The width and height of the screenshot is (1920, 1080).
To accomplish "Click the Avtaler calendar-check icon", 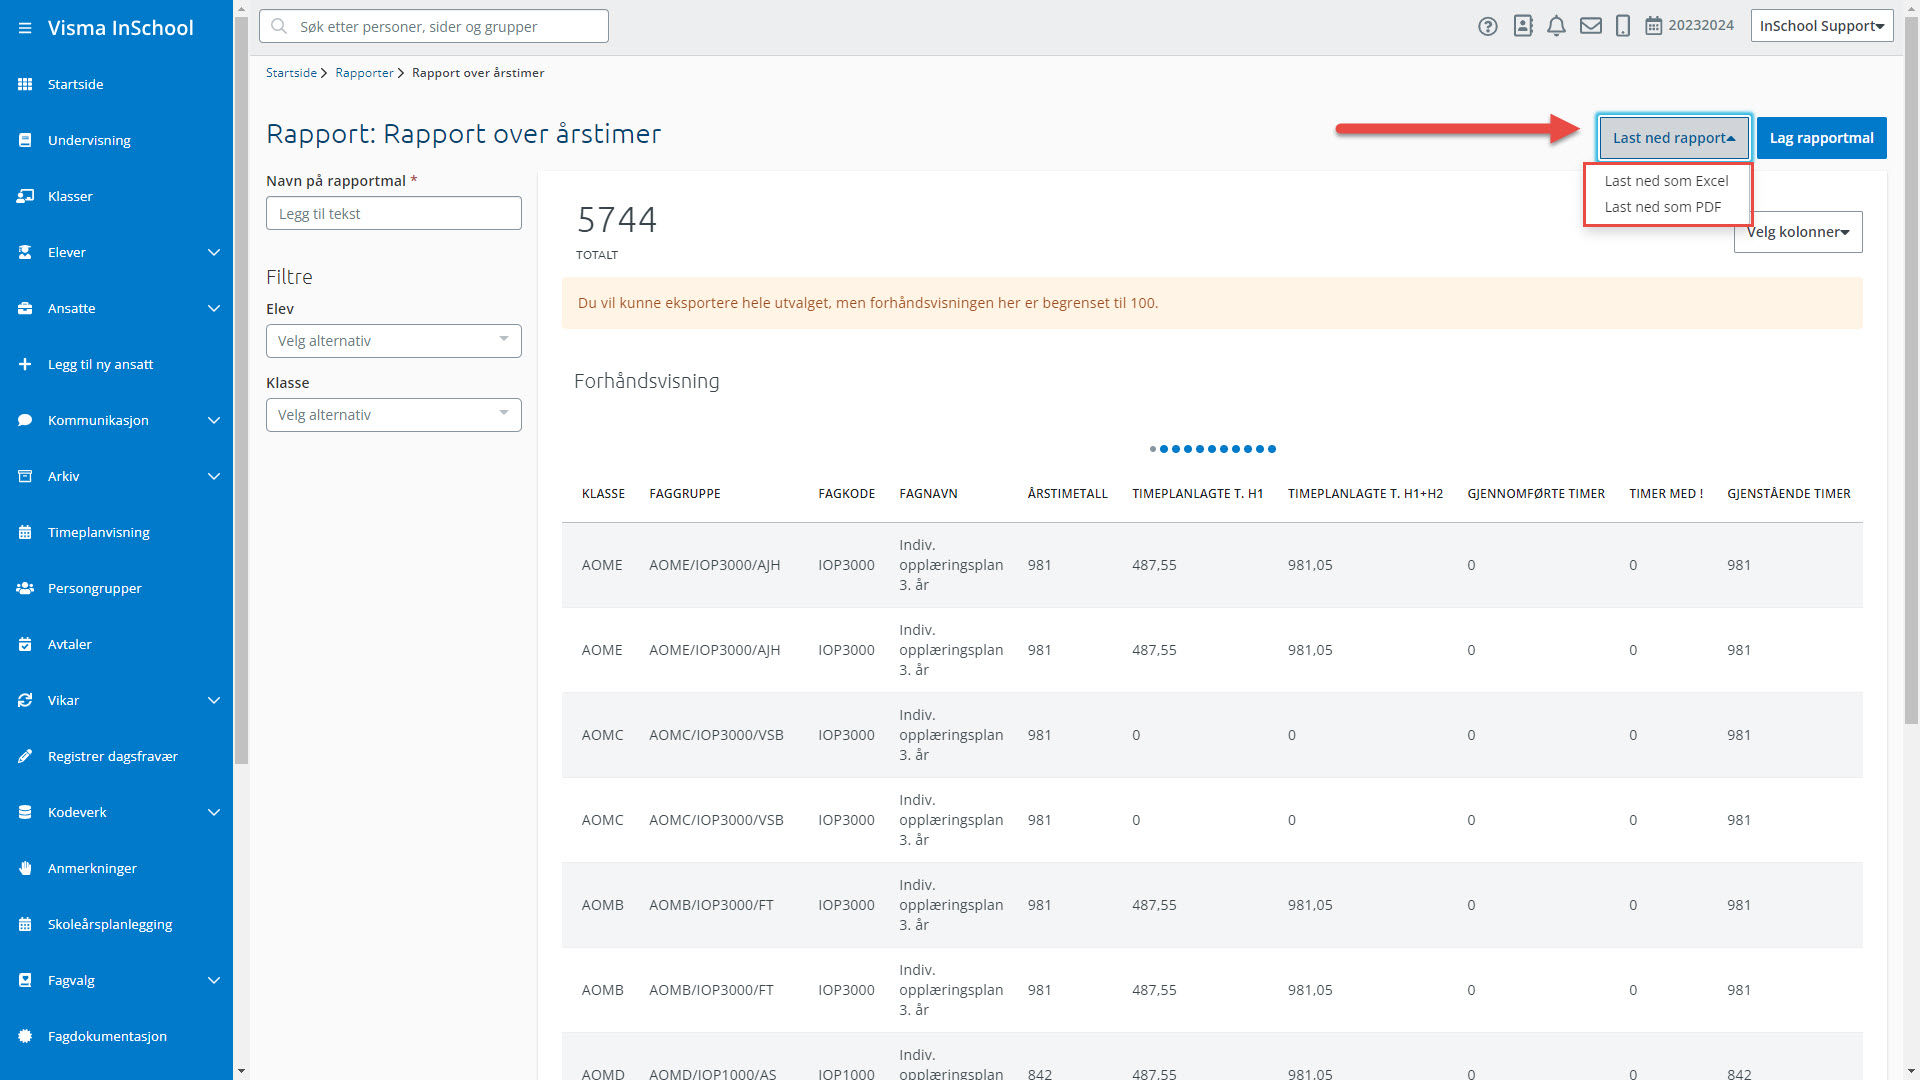I will coord(25,644).
